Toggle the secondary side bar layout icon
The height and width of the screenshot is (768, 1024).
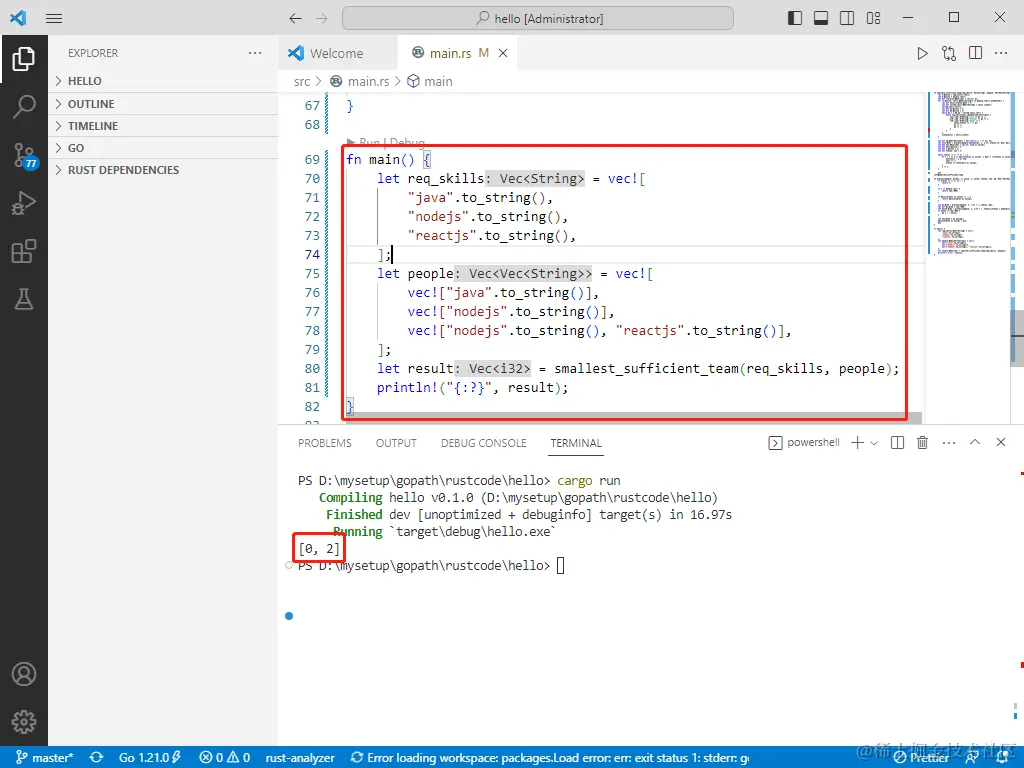[x=847, y=18]
